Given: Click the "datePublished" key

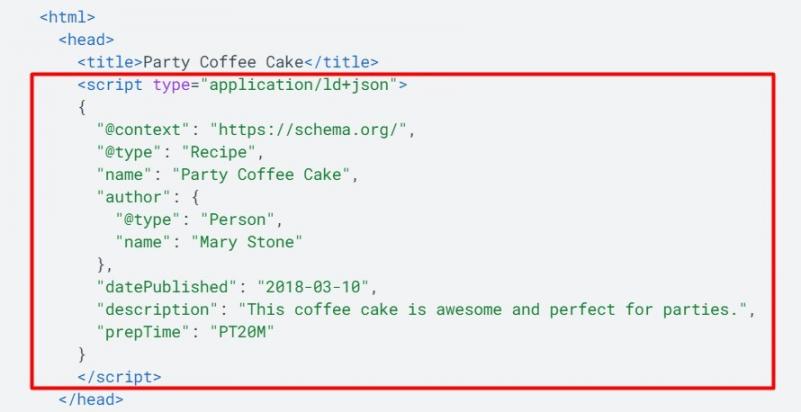Looking at the screenshot, I should pos(167,287).
